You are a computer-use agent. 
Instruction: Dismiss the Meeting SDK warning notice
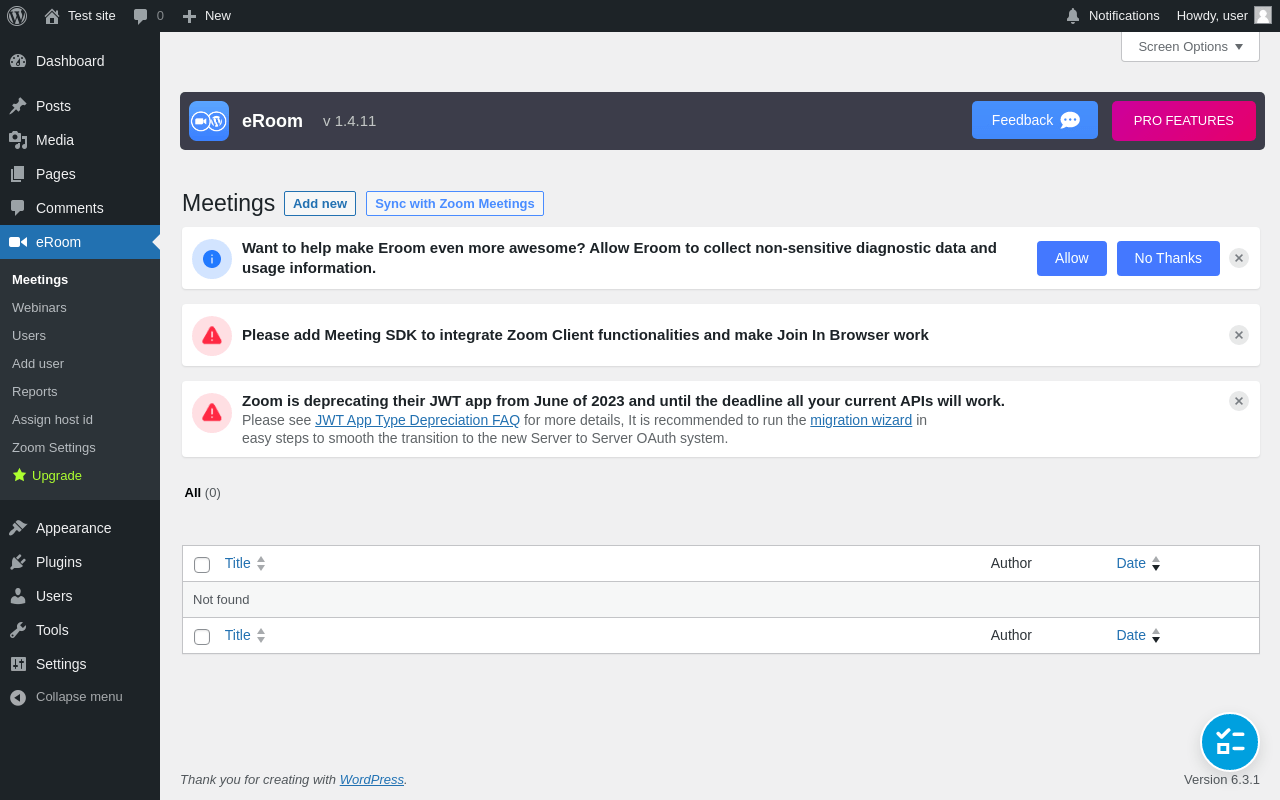pyautogui.click(x=1239, y=335)
